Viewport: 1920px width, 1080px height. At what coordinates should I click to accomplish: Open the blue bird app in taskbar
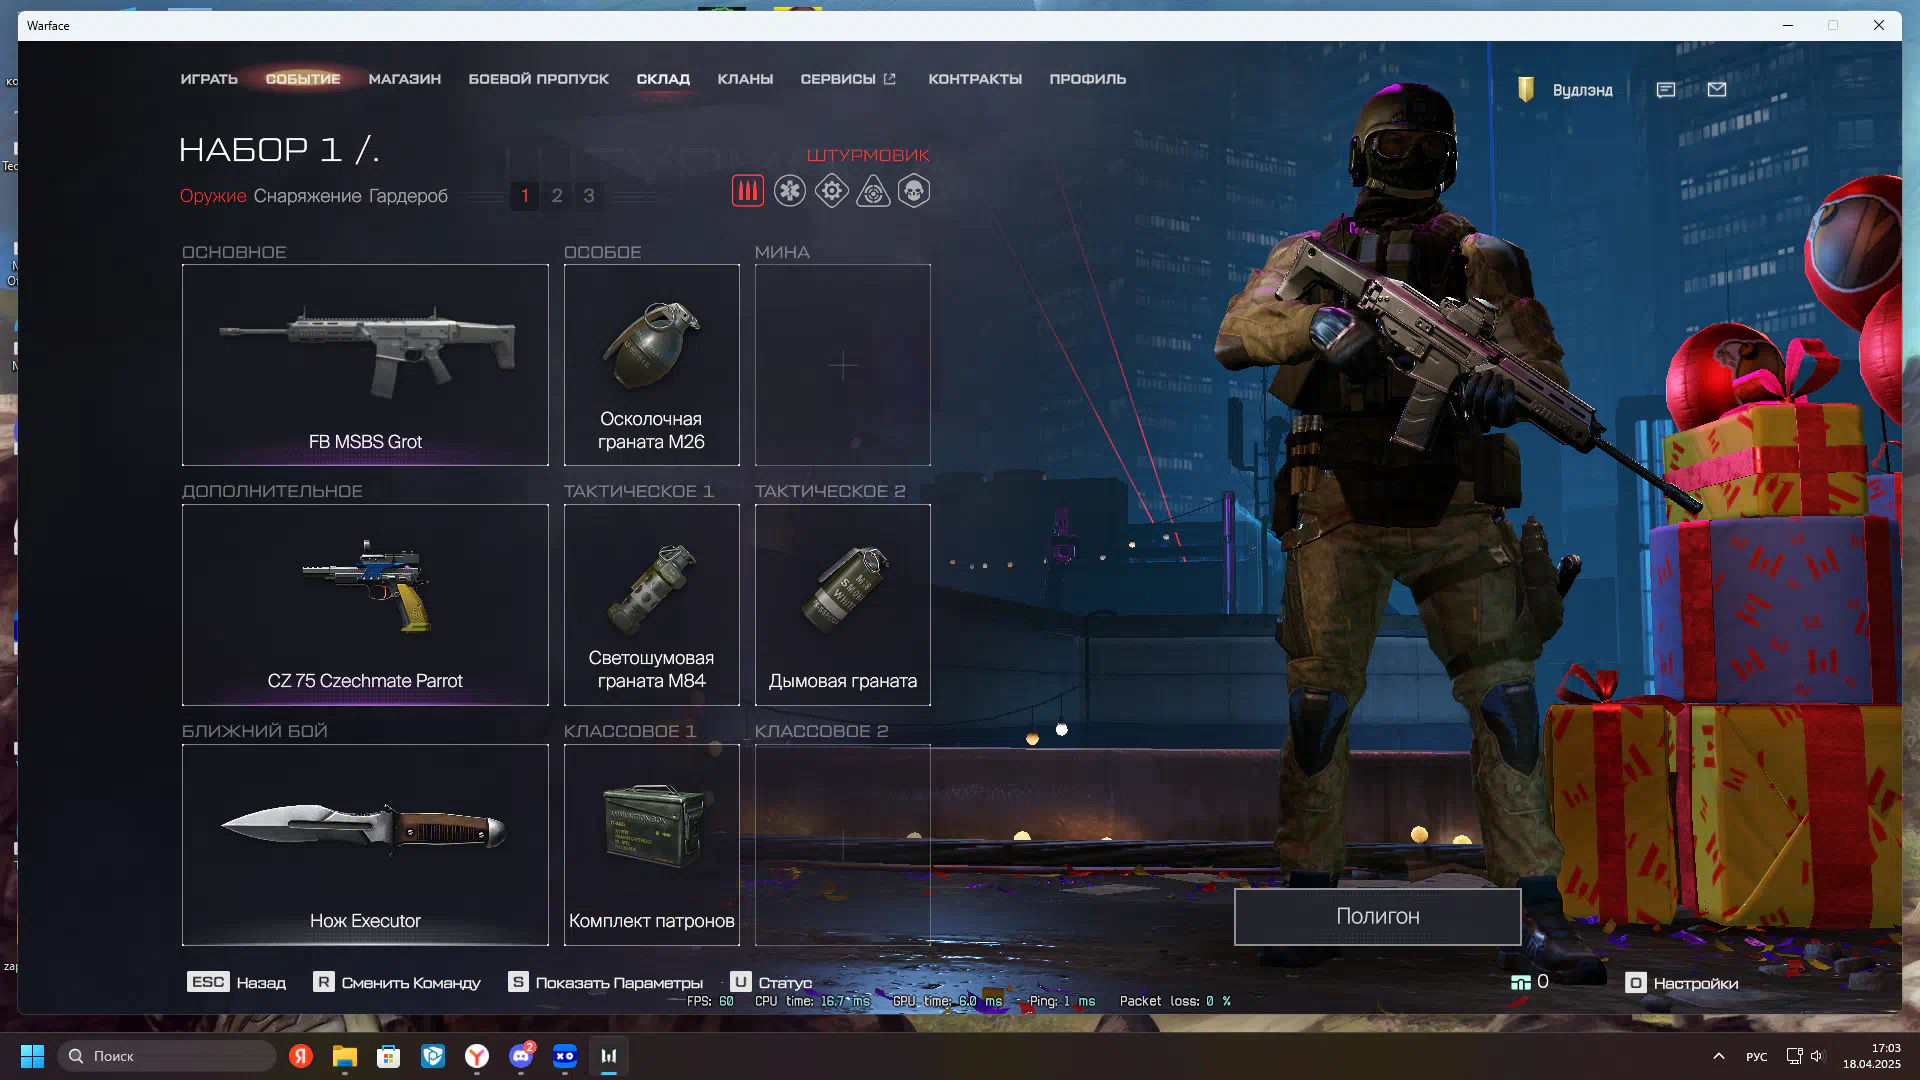(x=433, y=1056)
